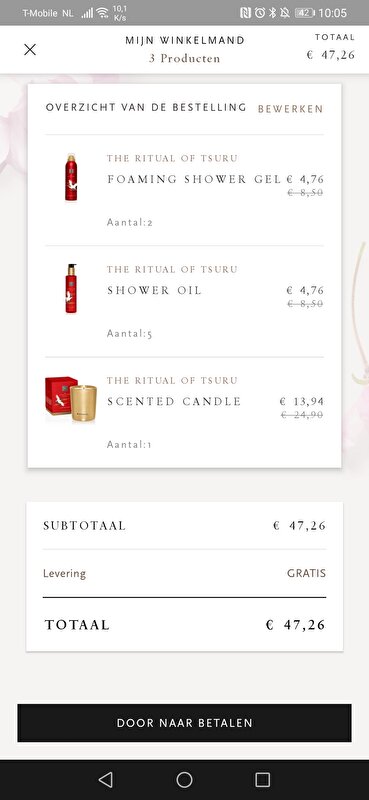Tap the muted notifications bell icon

pyautogui.click(x=284, y=13)
